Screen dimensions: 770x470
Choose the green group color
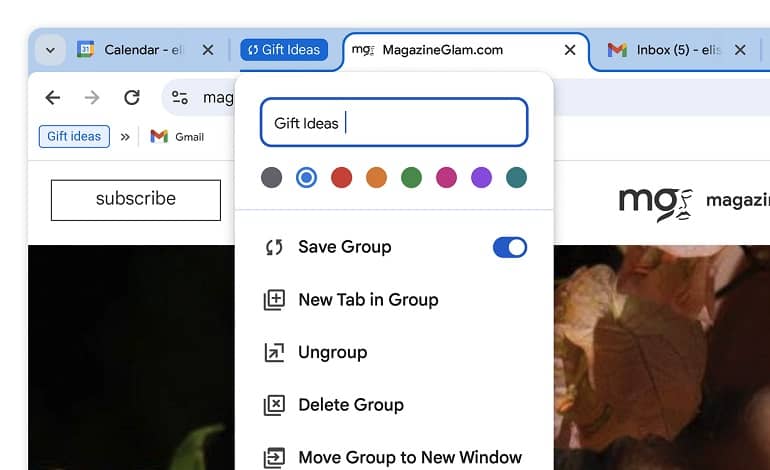[412, 178]
